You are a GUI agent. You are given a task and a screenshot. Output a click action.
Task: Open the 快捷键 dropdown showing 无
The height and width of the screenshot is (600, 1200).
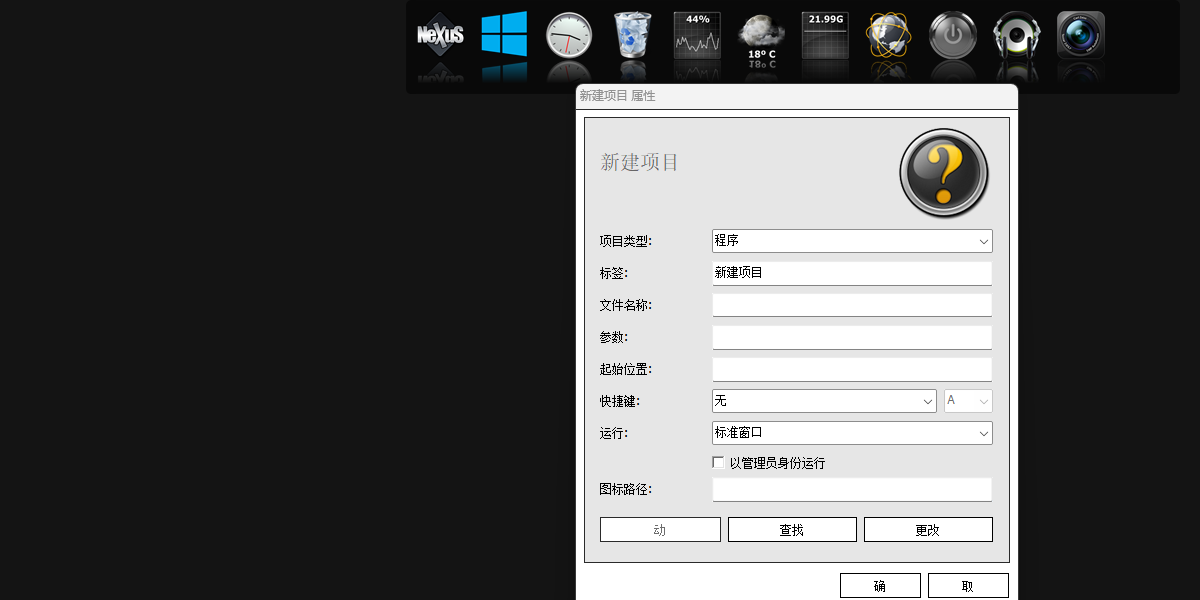click(x=824, y=401)
